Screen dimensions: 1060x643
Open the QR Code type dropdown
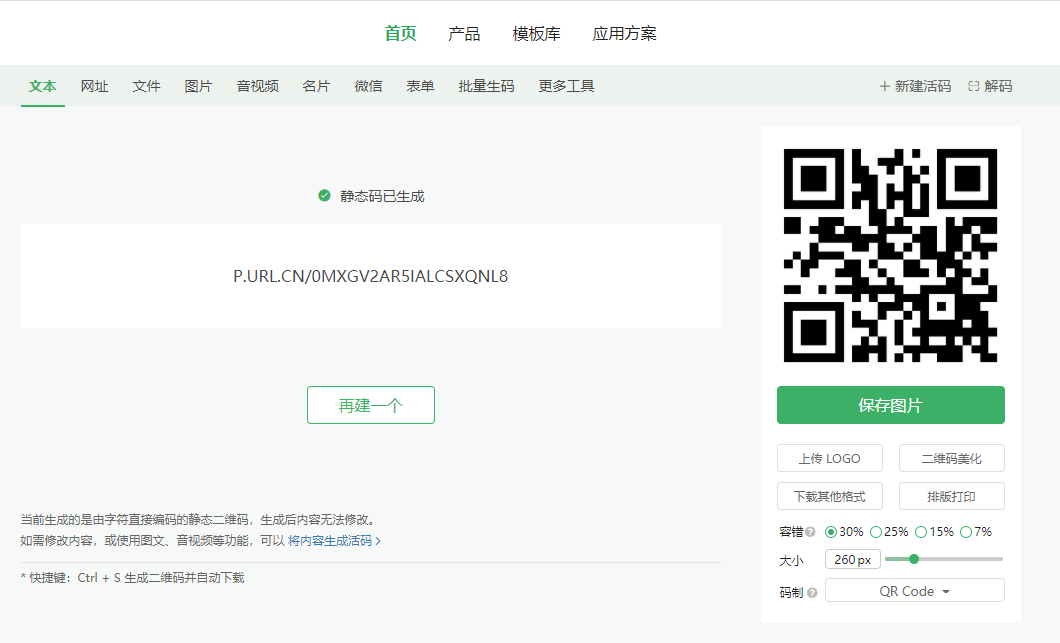point(915,590)
